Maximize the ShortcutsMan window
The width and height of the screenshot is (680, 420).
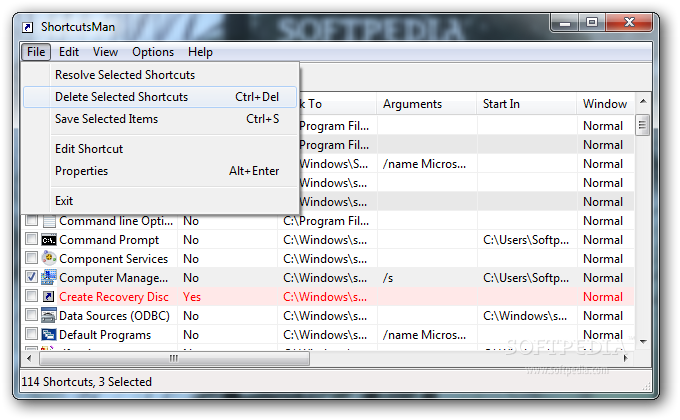[x=592, y=23]
